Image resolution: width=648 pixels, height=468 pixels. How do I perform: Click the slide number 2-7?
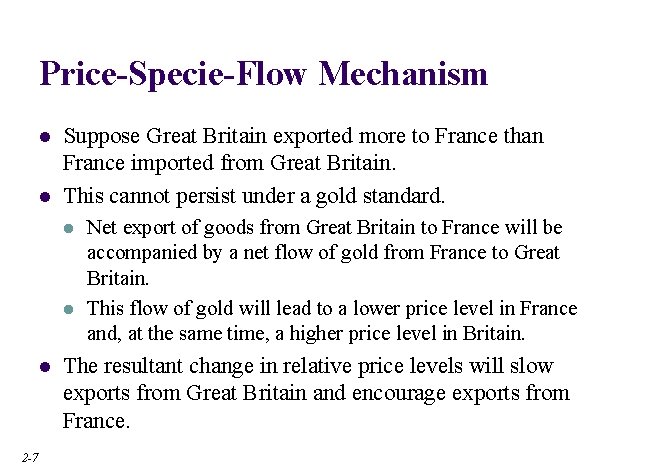pyautogui.click(x=28, y=457)
